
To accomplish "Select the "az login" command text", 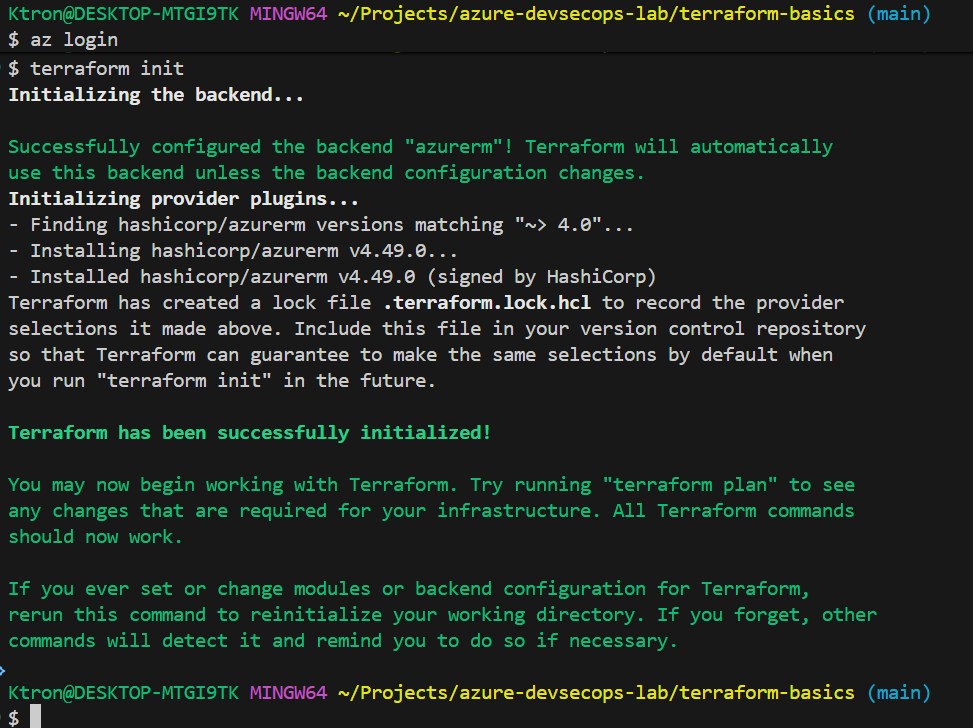I will click(74, 41).
